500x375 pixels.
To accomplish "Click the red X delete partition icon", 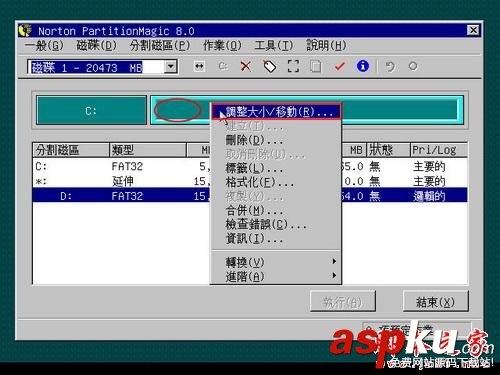I will pyautogui.click(x=246, y=66).
